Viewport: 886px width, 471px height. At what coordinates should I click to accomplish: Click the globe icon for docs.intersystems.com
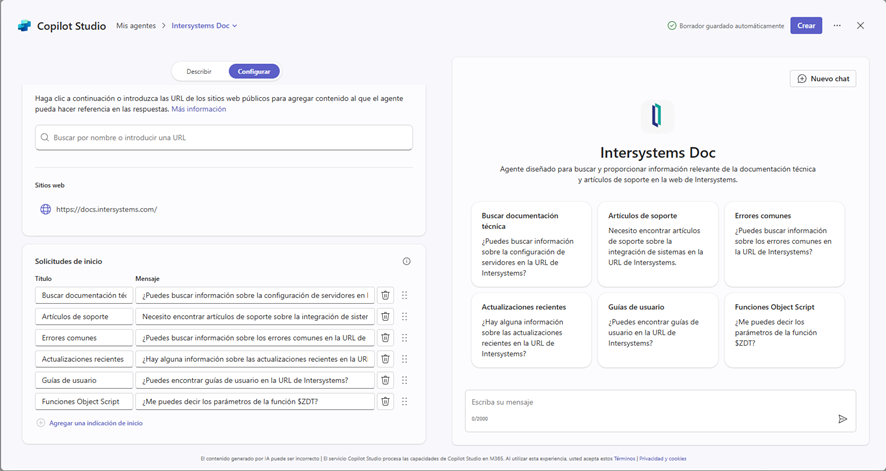coord(45,209)
